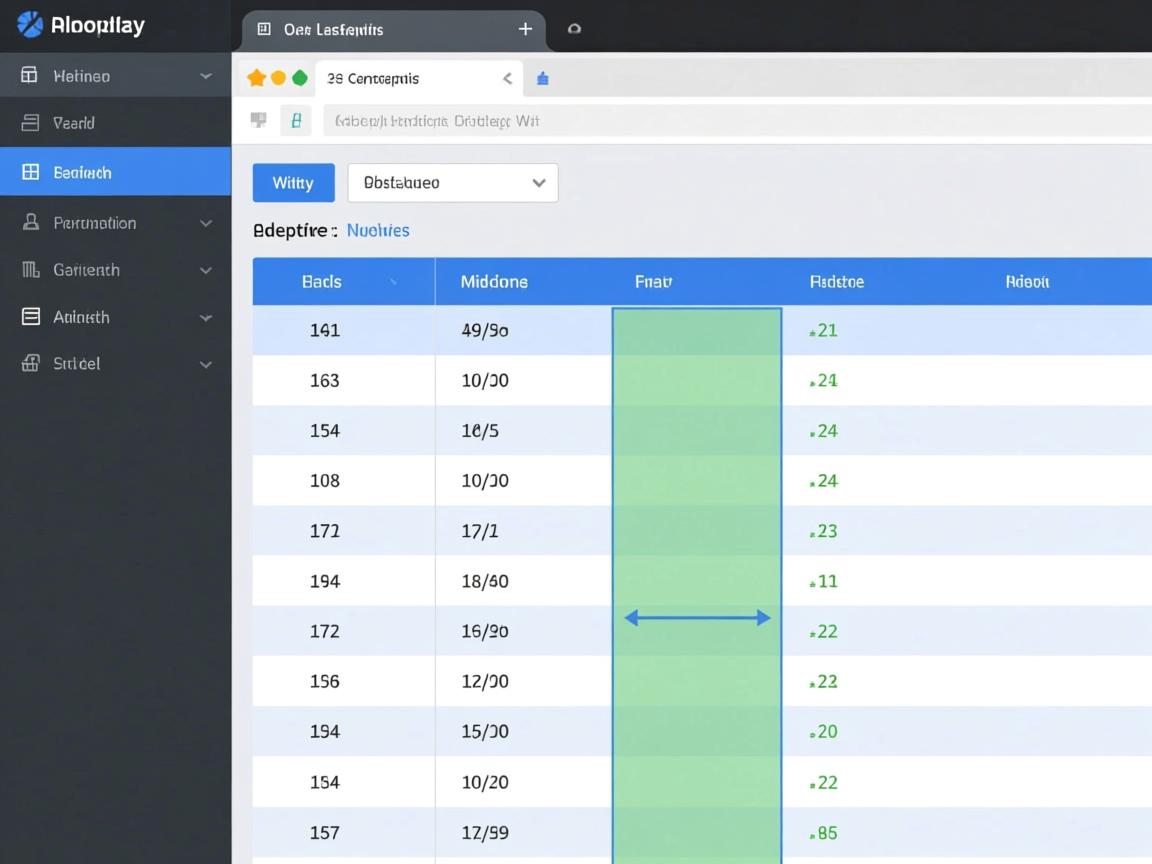Click the gray squares icon below star
1152x864 pixels.
pyautogui.click(x=258, y=121)
